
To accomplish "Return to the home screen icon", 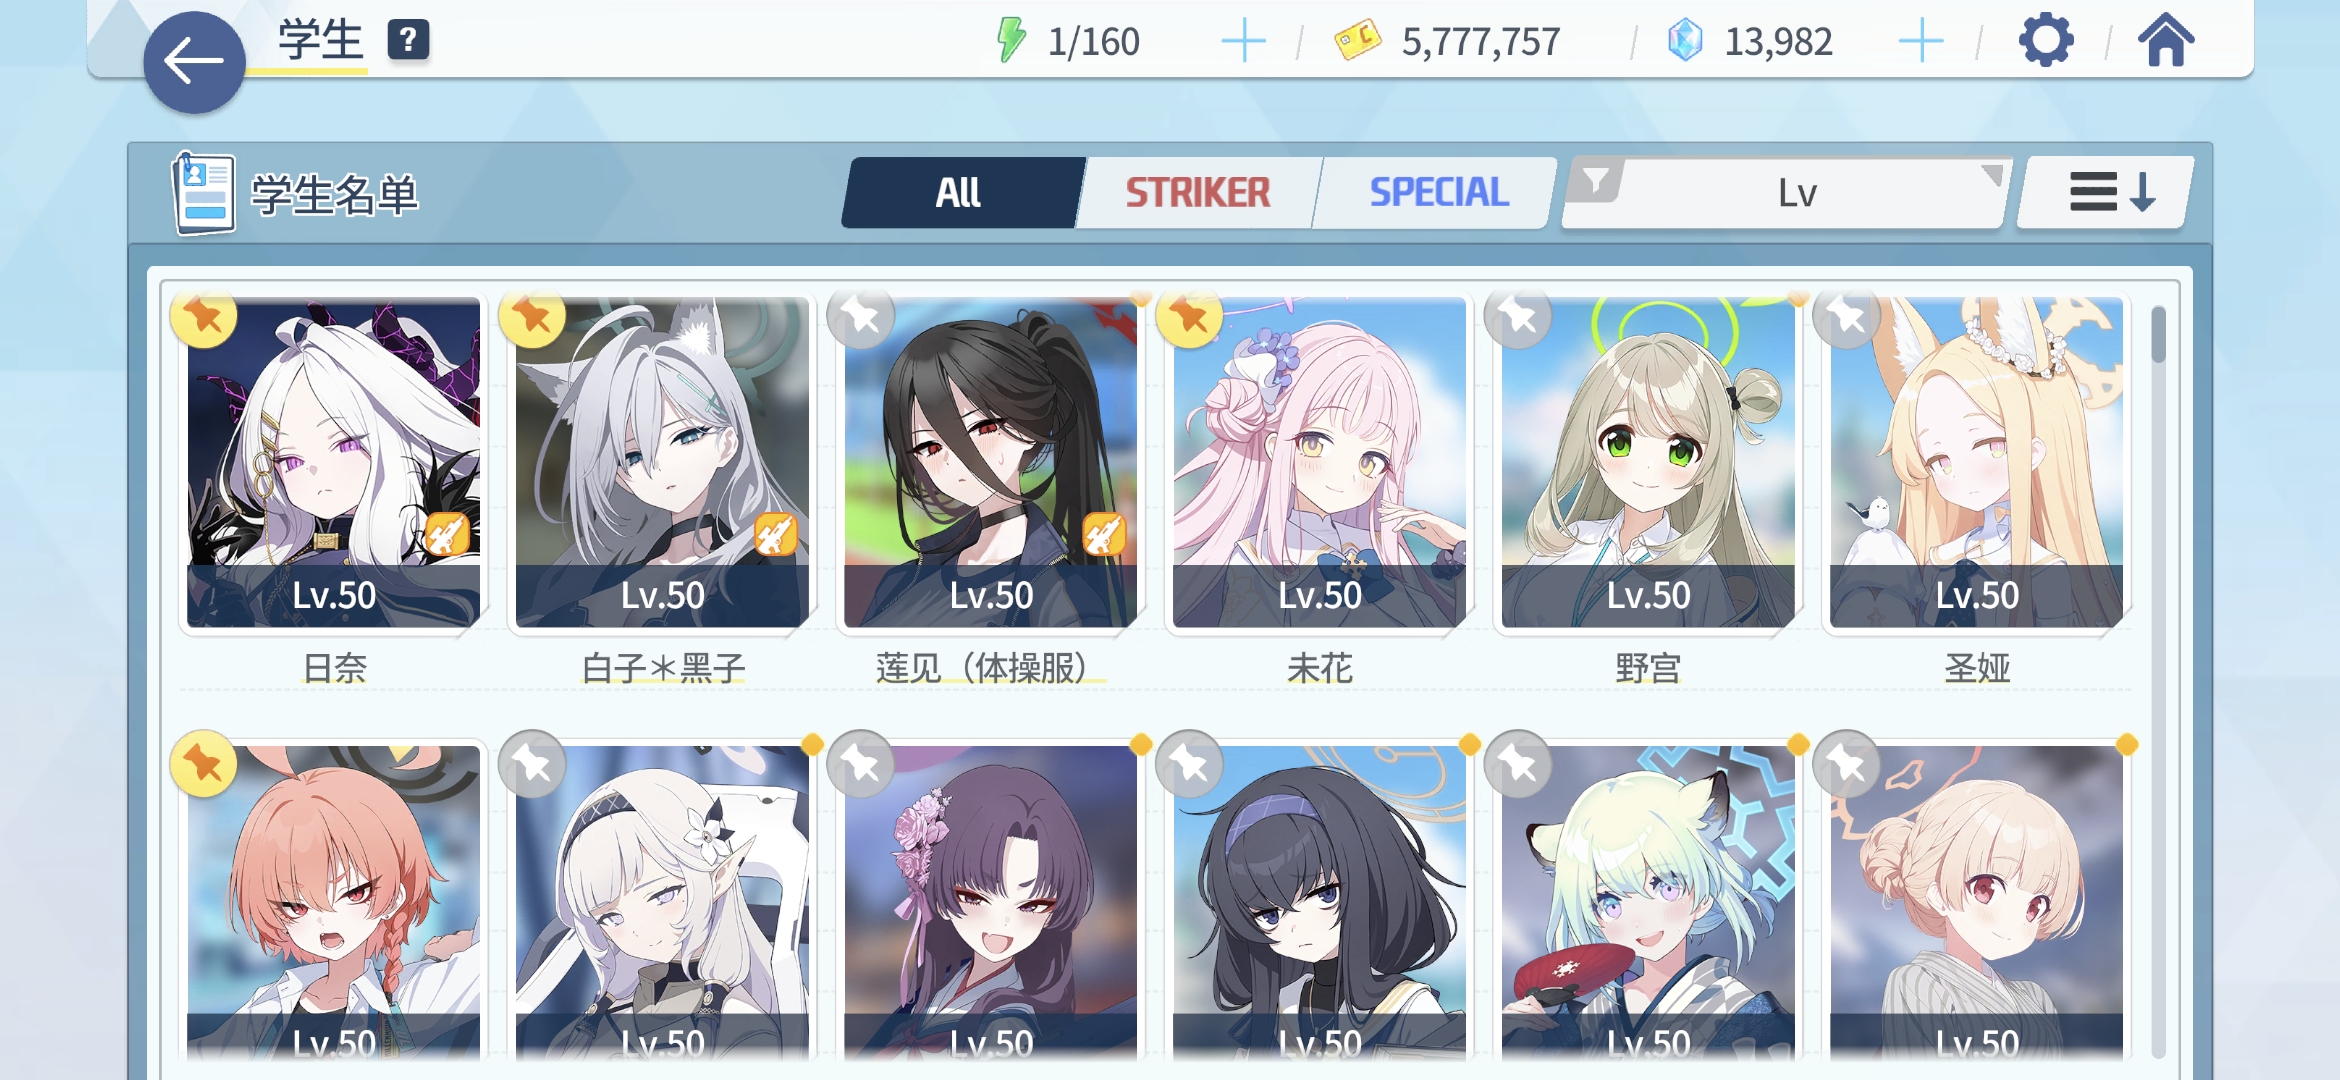I will pos(2165,41).
